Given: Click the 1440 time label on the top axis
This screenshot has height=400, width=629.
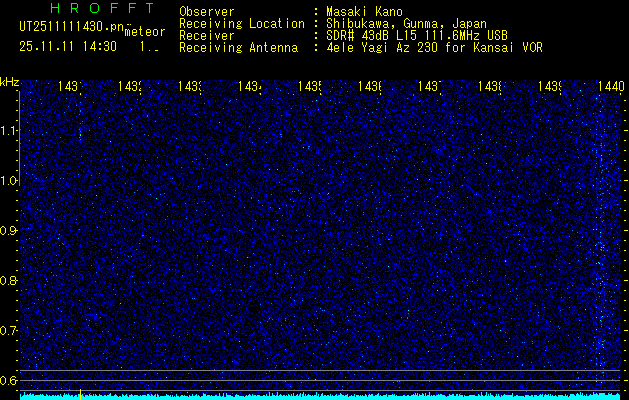Looking at the screenshot, I should 611,86.
